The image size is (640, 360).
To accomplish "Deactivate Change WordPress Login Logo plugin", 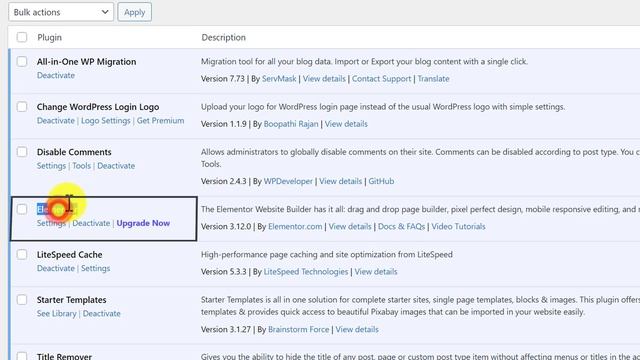I will point(56,120).
